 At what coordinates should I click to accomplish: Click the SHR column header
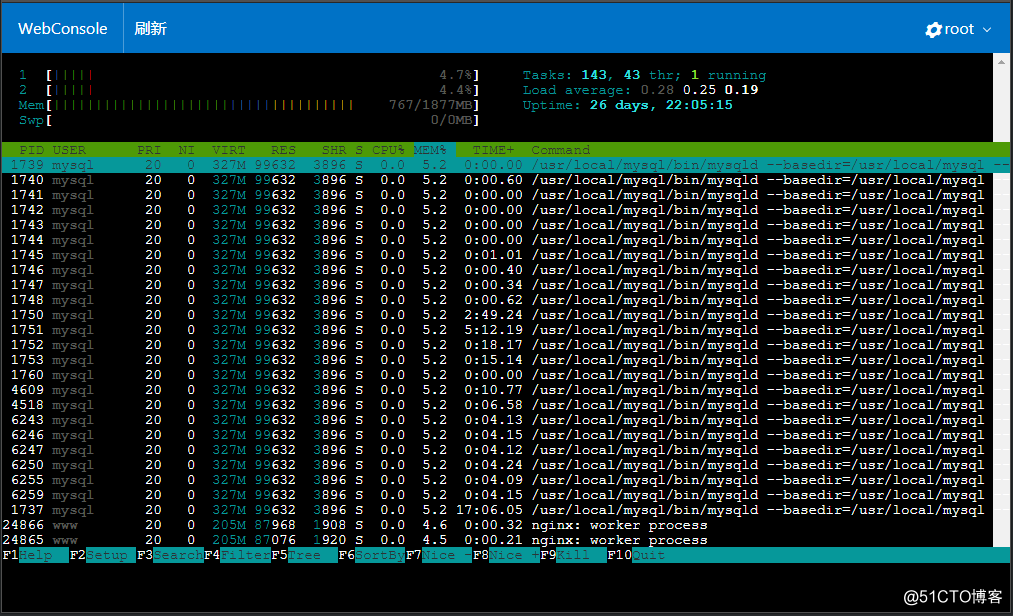tap(334, 150)
